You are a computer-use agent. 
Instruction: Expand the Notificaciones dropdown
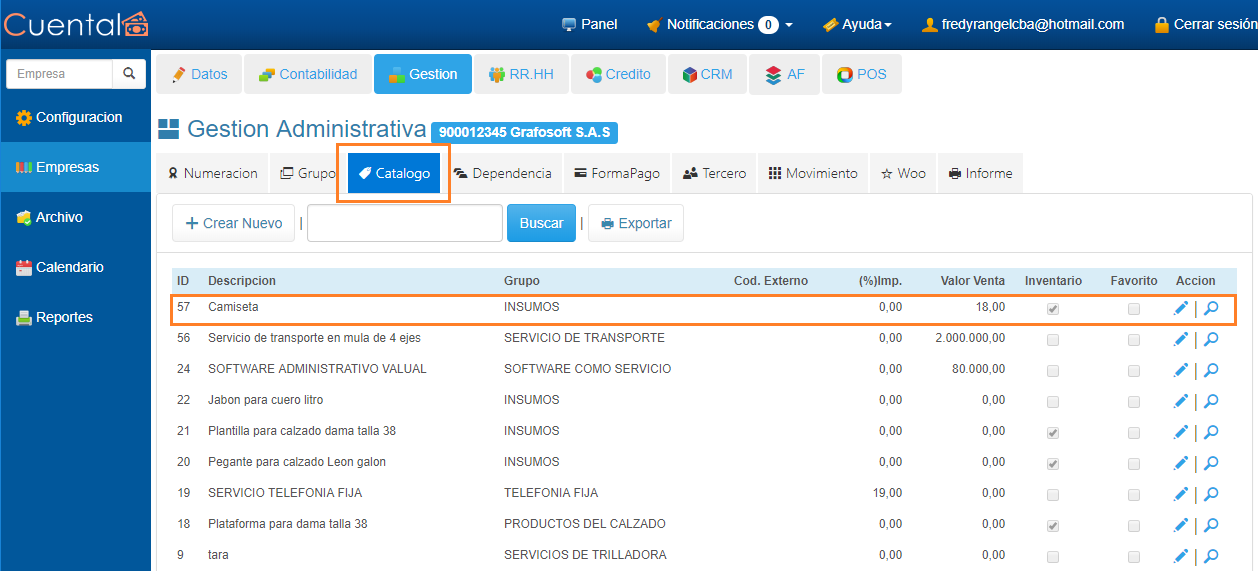(x=720, y=24)
